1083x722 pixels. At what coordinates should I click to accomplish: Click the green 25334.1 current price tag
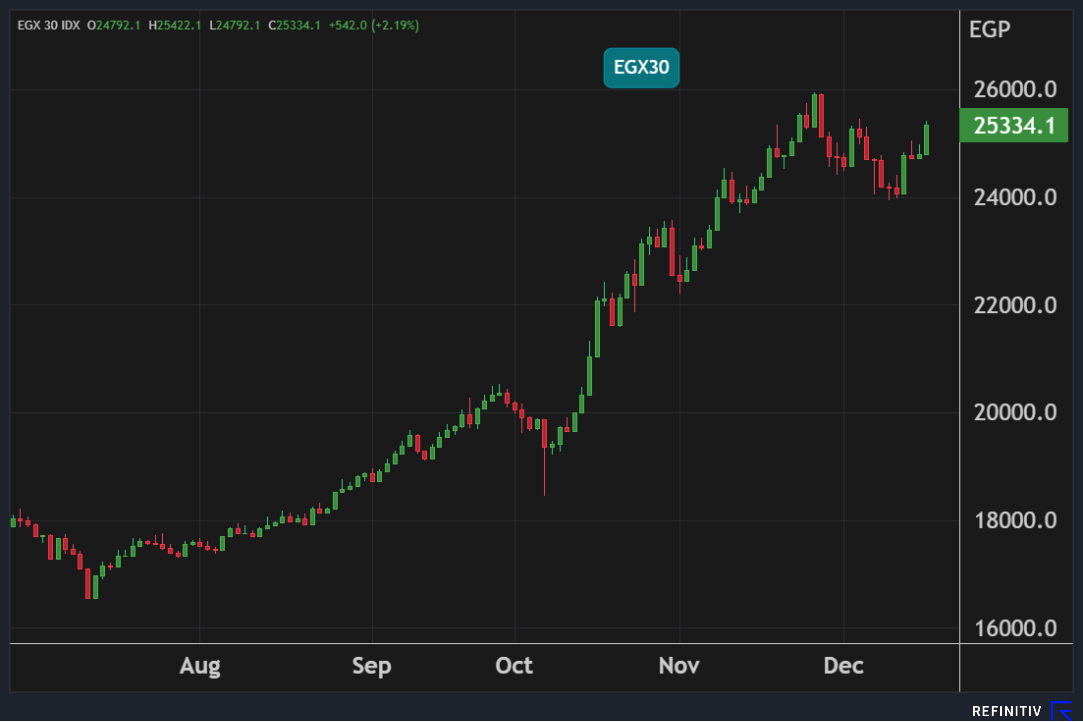(x=1014, y=126)
